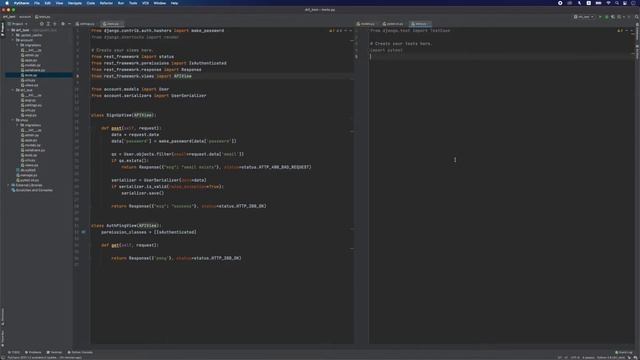Click warnings inspection indicator in right editor
Screen dimensions: 640x360
point(620,31)
